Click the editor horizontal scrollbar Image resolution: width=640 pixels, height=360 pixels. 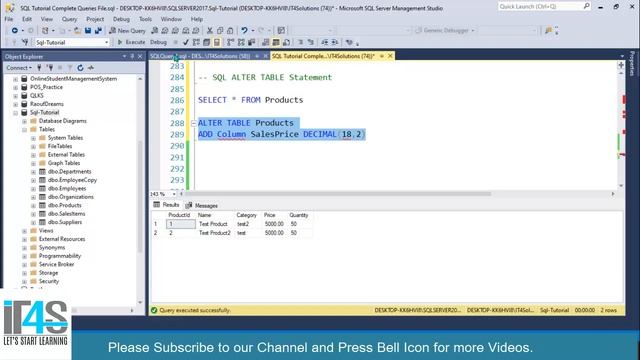337,194
